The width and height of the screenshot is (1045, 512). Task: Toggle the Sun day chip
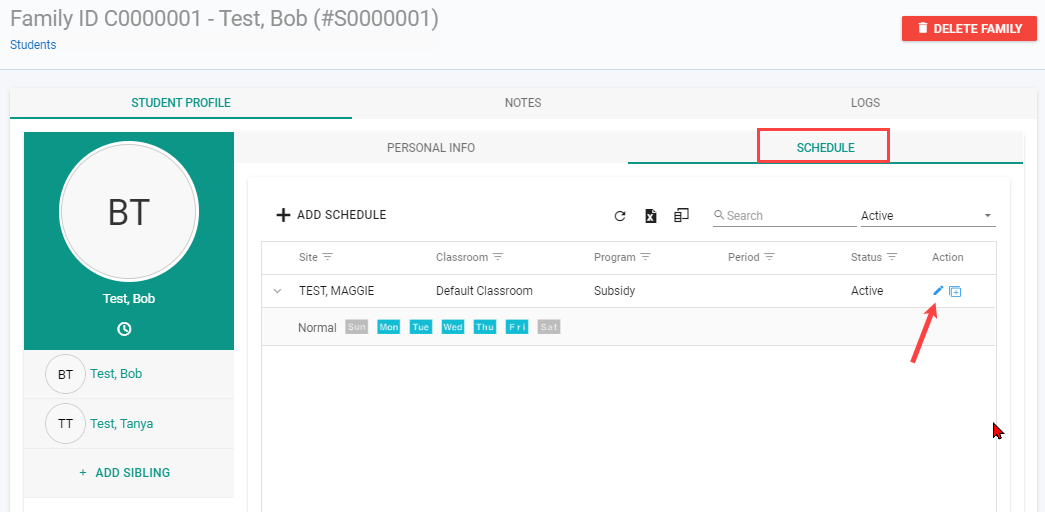pos(357,327)
